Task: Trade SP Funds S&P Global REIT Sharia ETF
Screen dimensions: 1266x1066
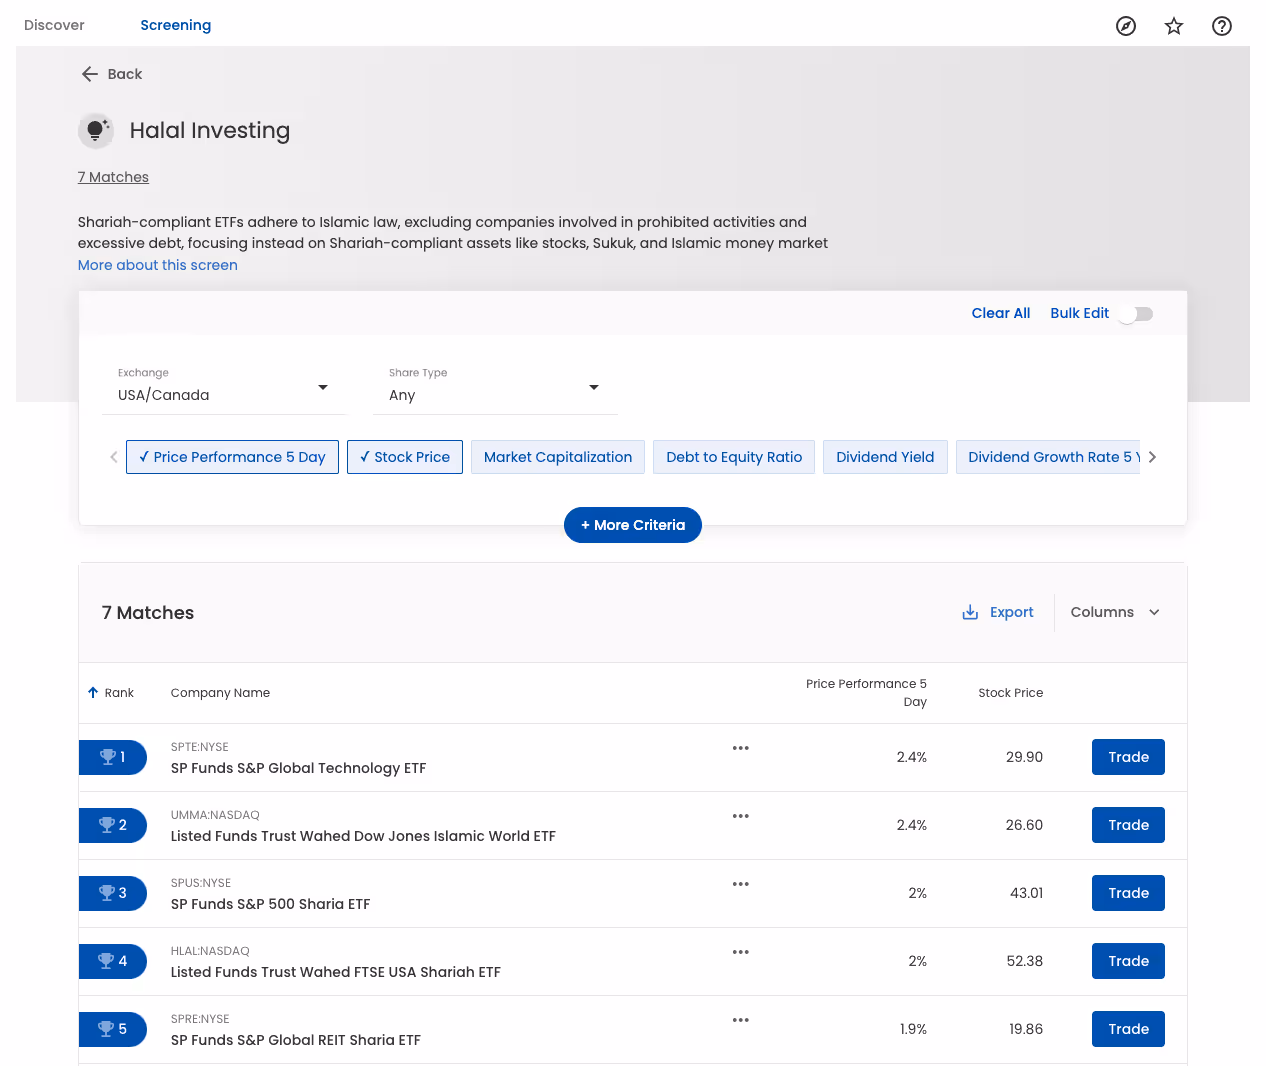Action: [x=1128, y=1029]
